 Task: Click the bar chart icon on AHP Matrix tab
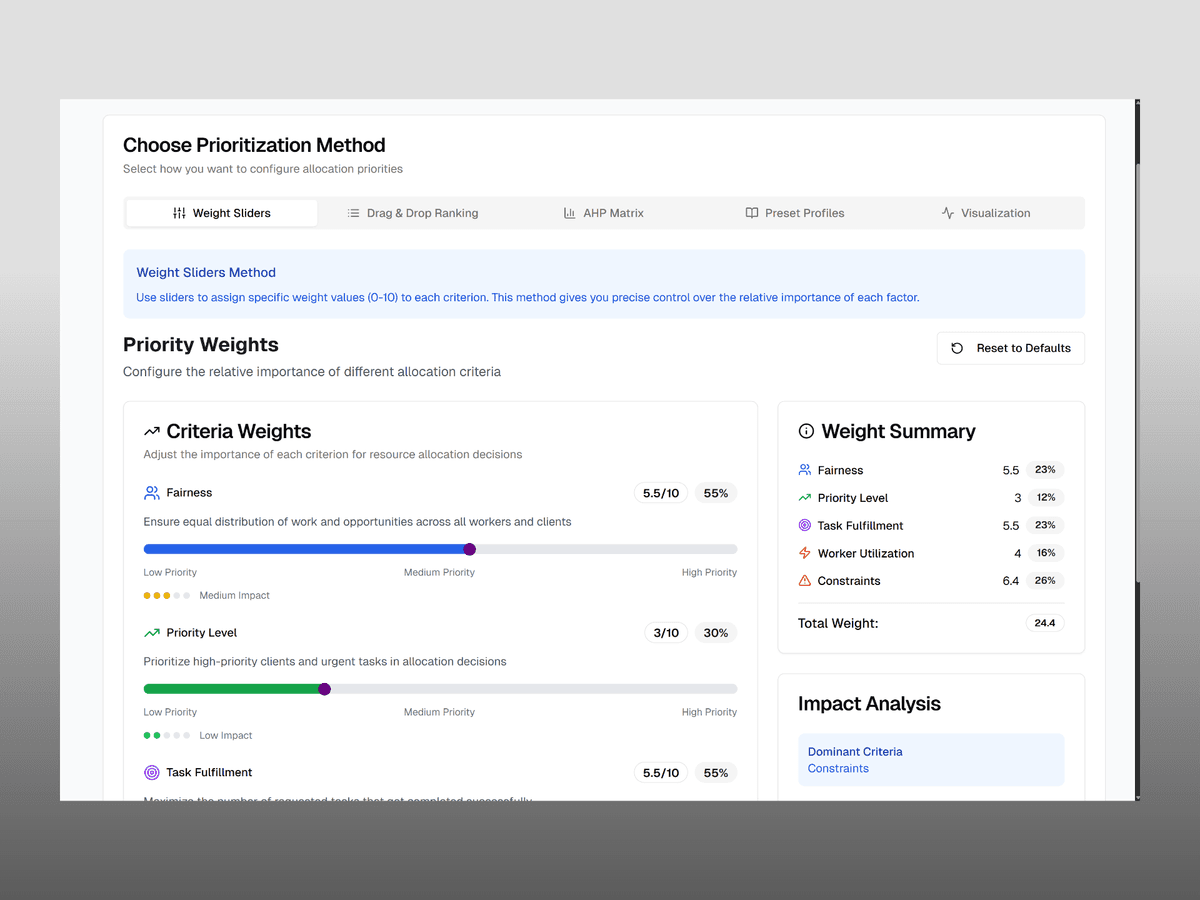[x=569, y=213]
